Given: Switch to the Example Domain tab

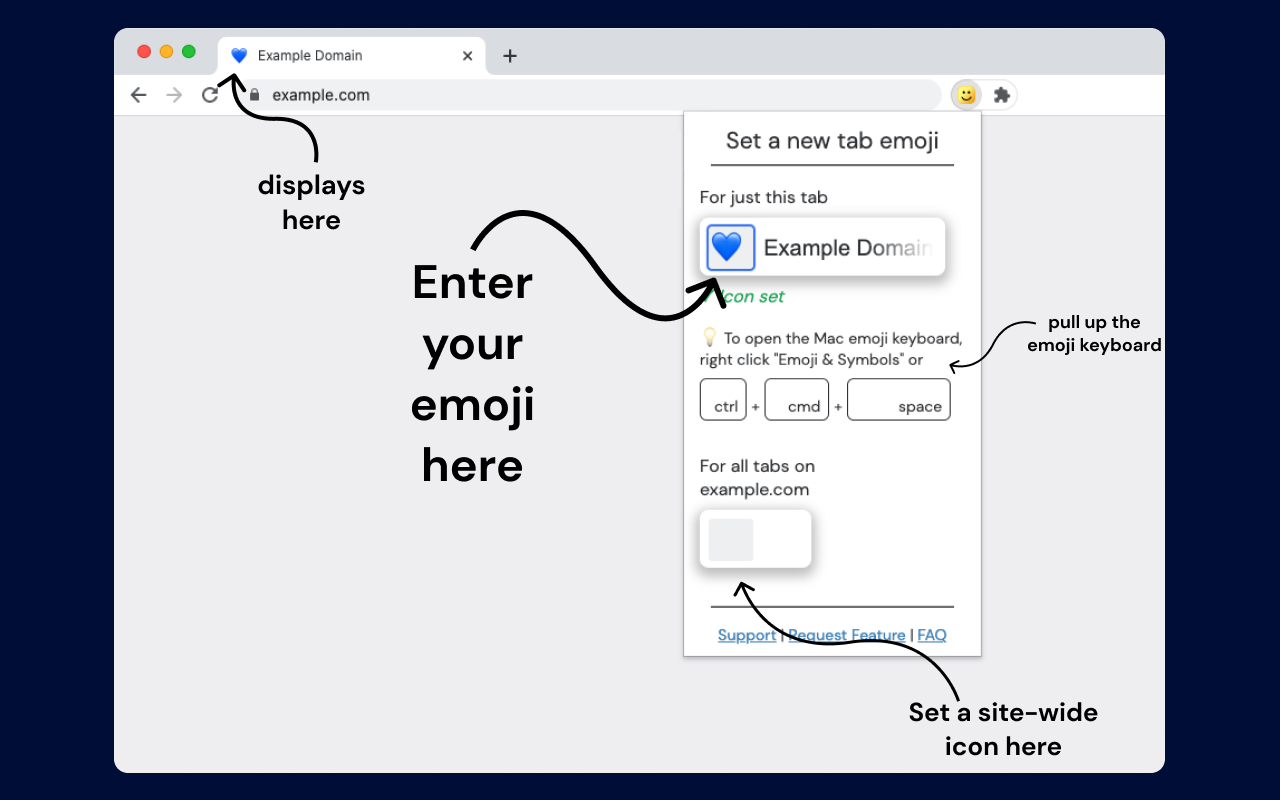Looking at the screenshot, I should tap(320, 56).
